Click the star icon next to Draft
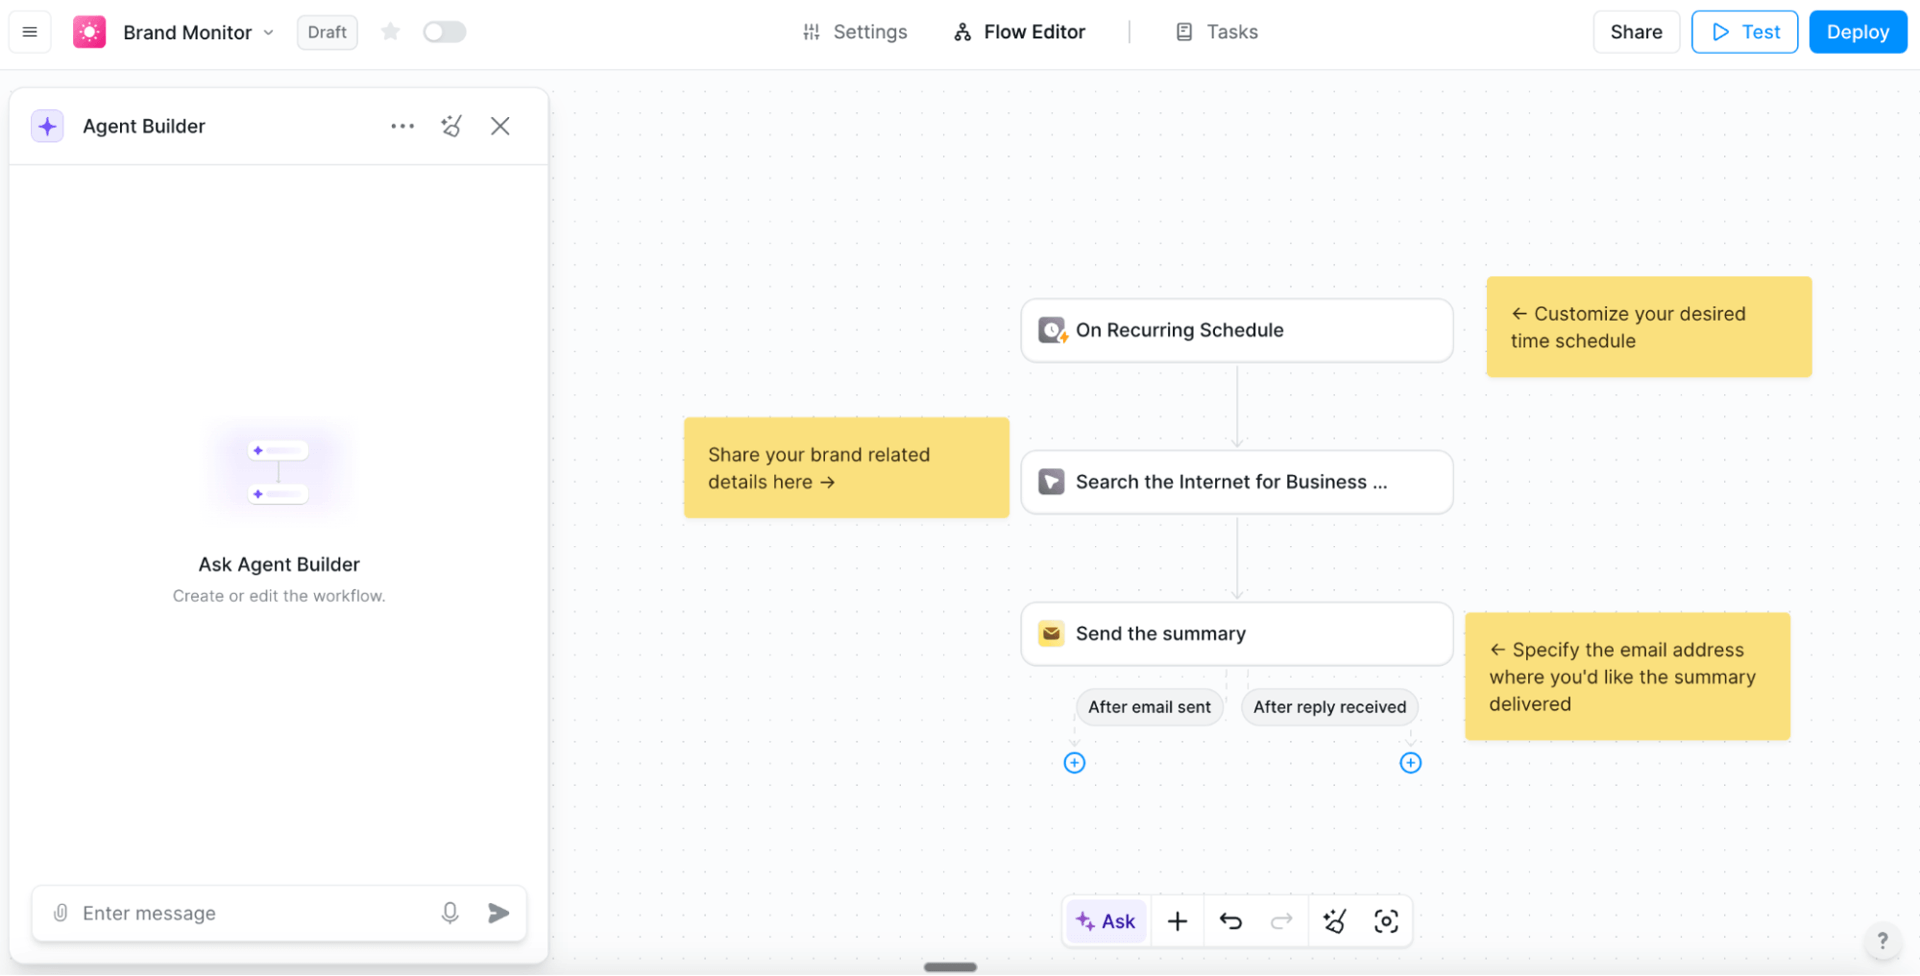1920x976 pixels. 390,31
